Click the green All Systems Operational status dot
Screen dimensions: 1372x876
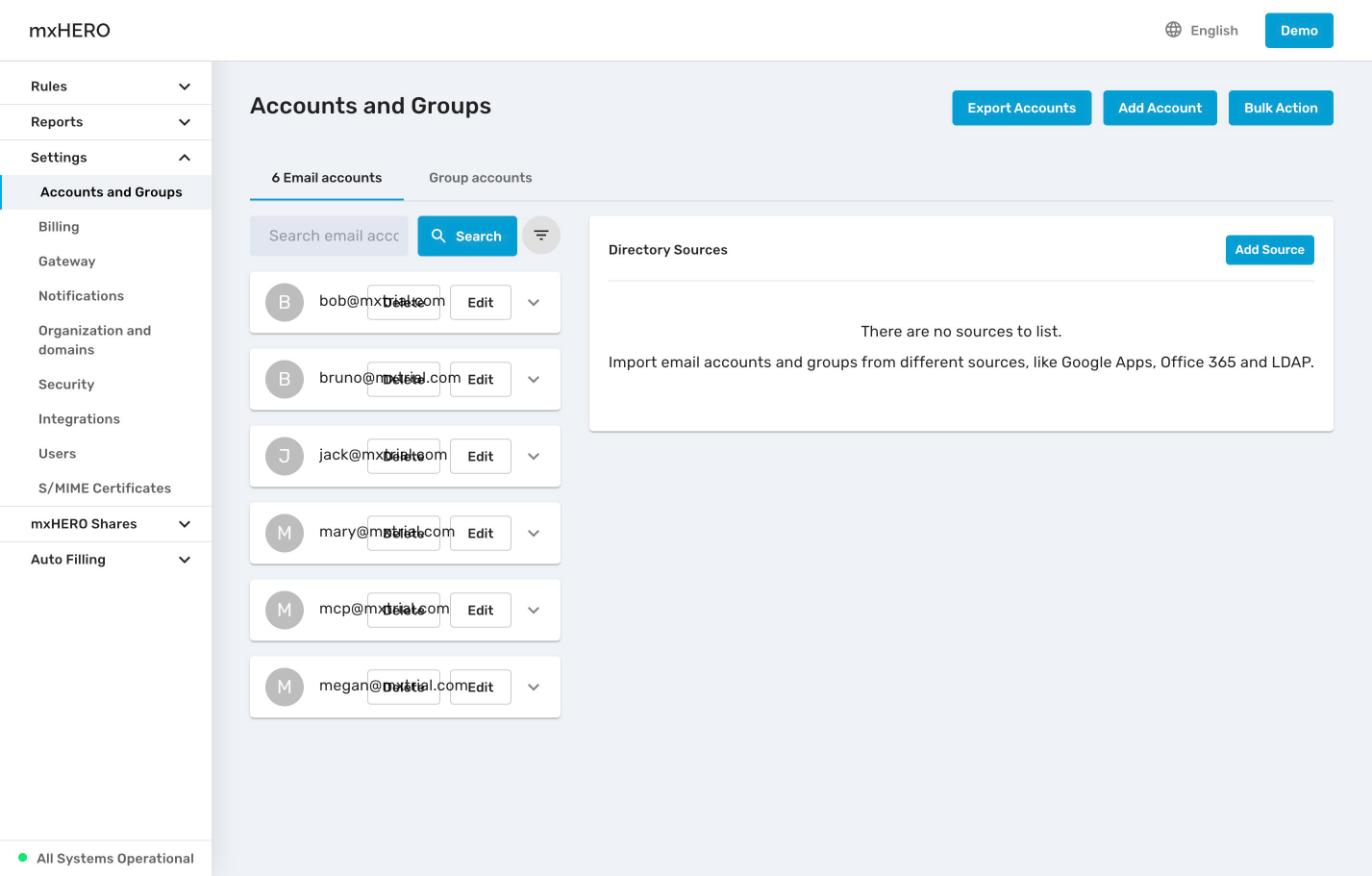(x=23, y=858)
